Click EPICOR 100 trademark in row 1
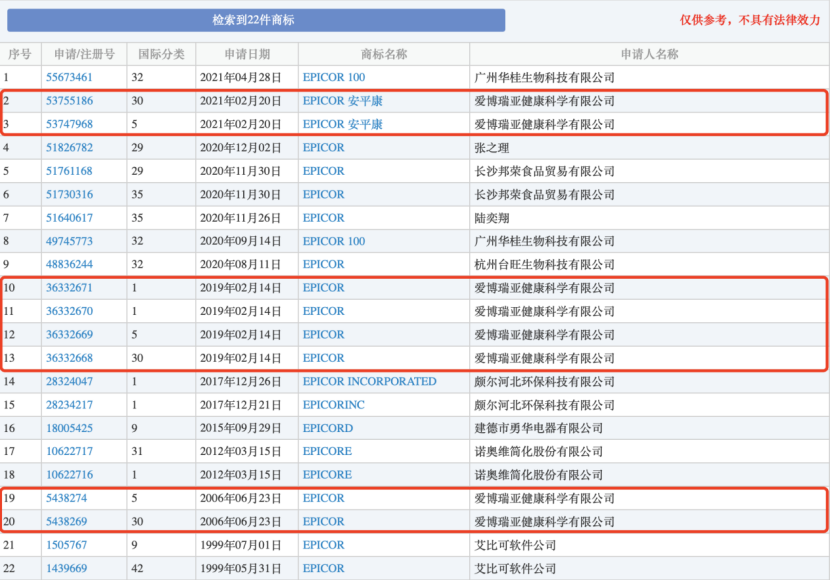 pos(334,77)
